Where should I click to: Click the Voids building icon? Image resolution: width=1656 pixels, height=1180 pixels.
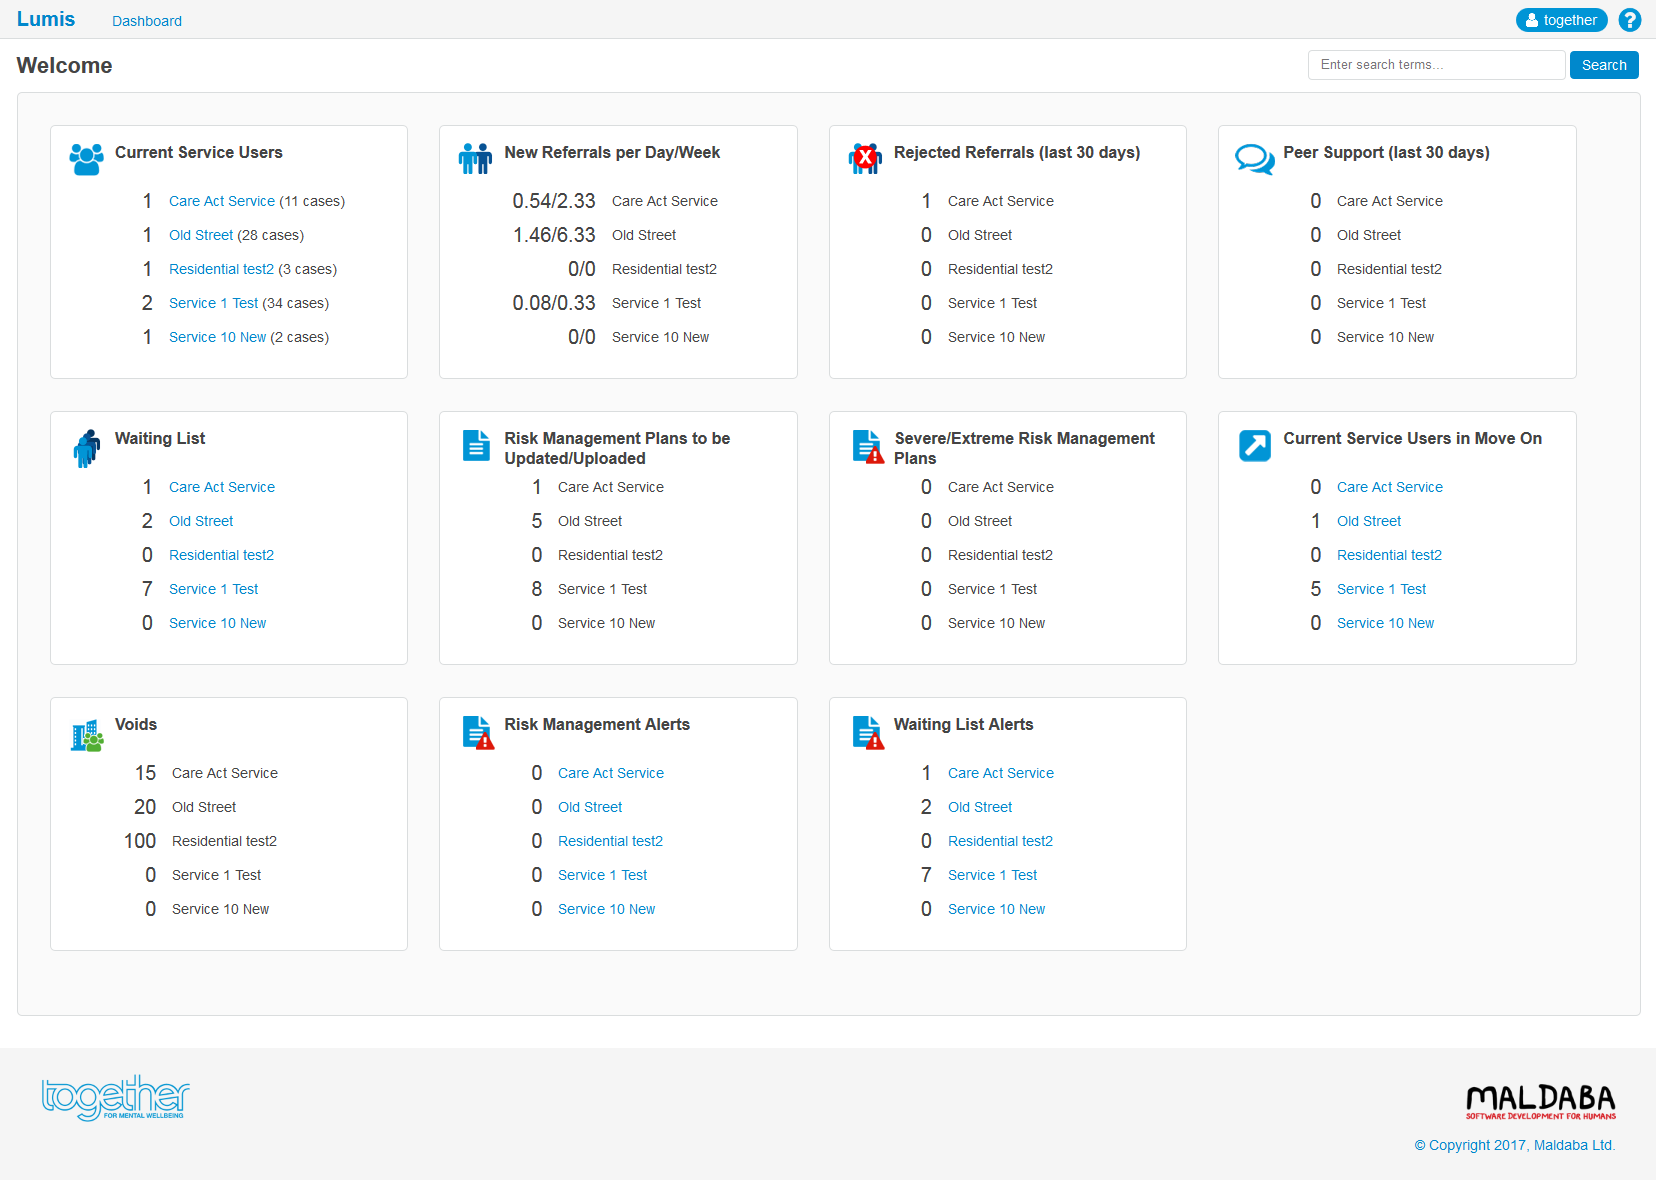(87, 736)
